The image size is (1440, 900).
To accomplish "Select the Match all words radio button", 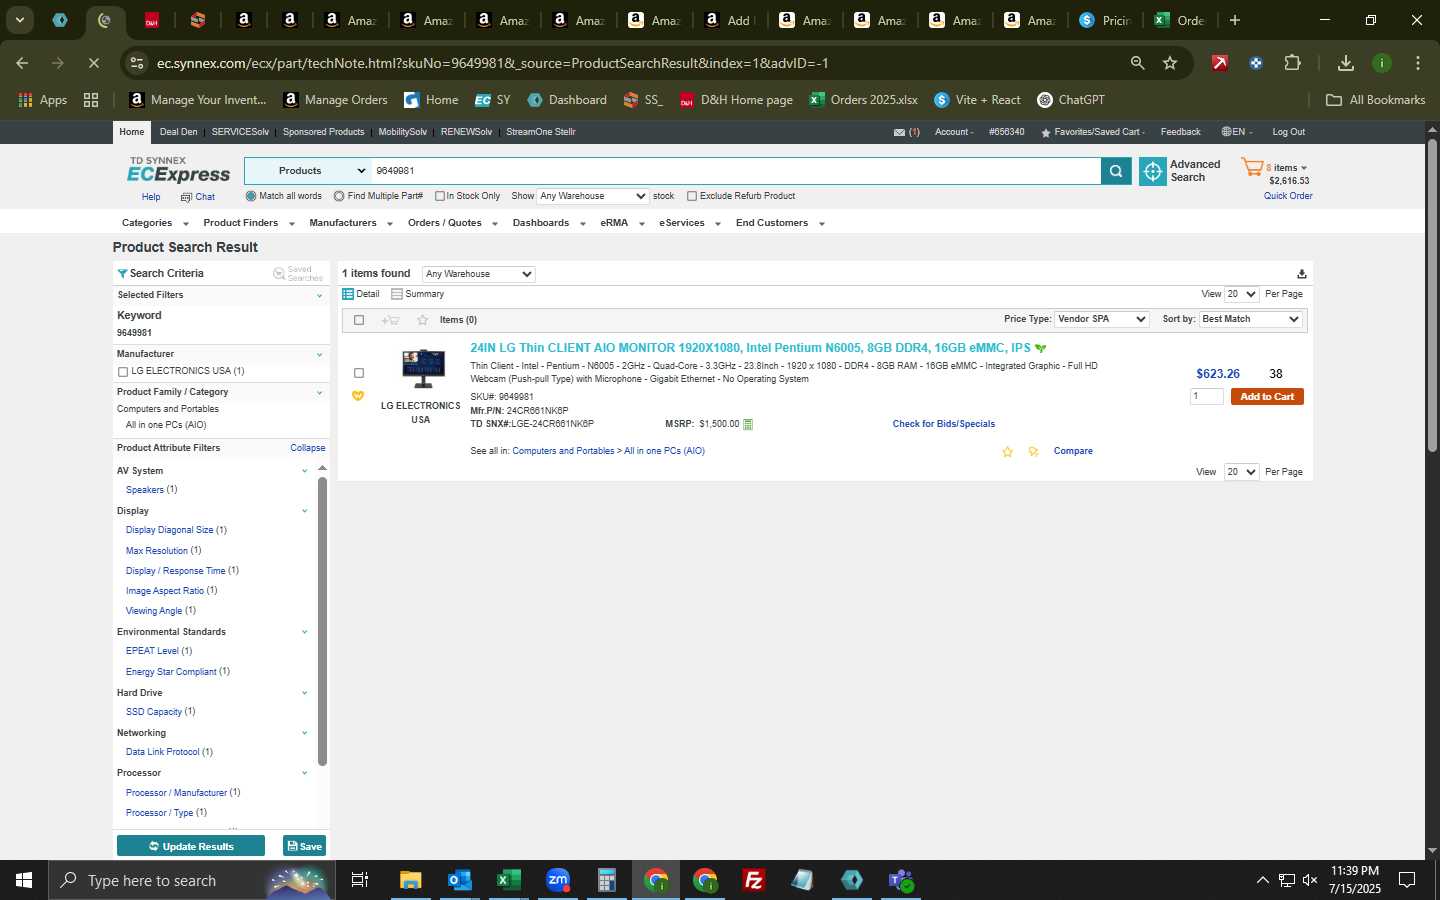I will 251,196.
